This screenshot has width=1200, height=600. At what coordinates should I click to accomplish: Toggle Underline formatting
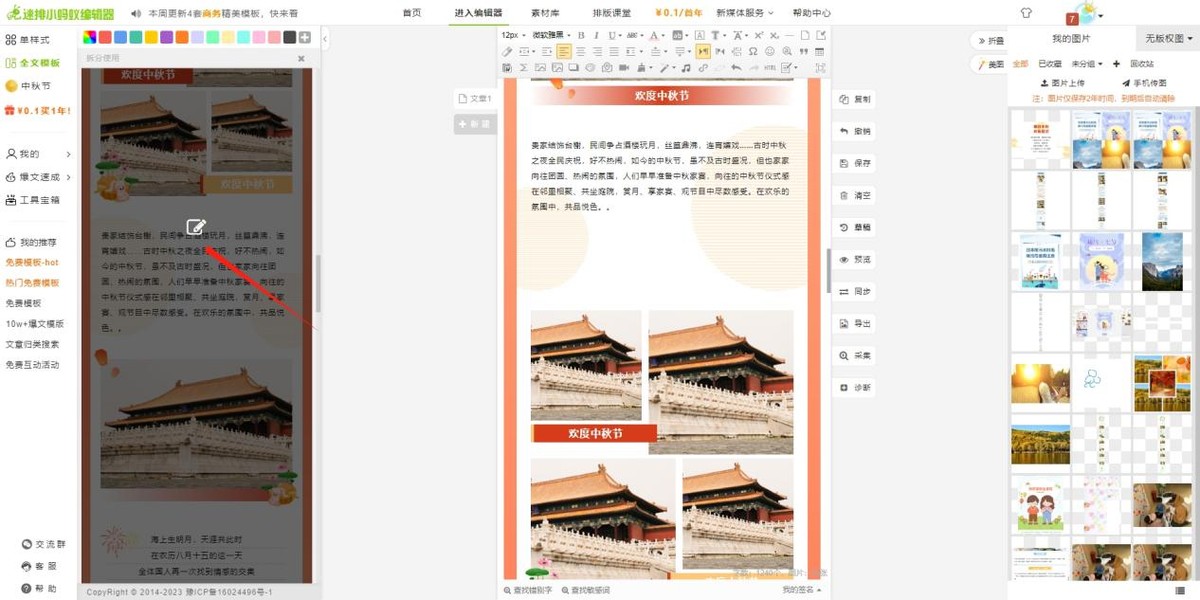pyautogui.click(x=611, y=35)
